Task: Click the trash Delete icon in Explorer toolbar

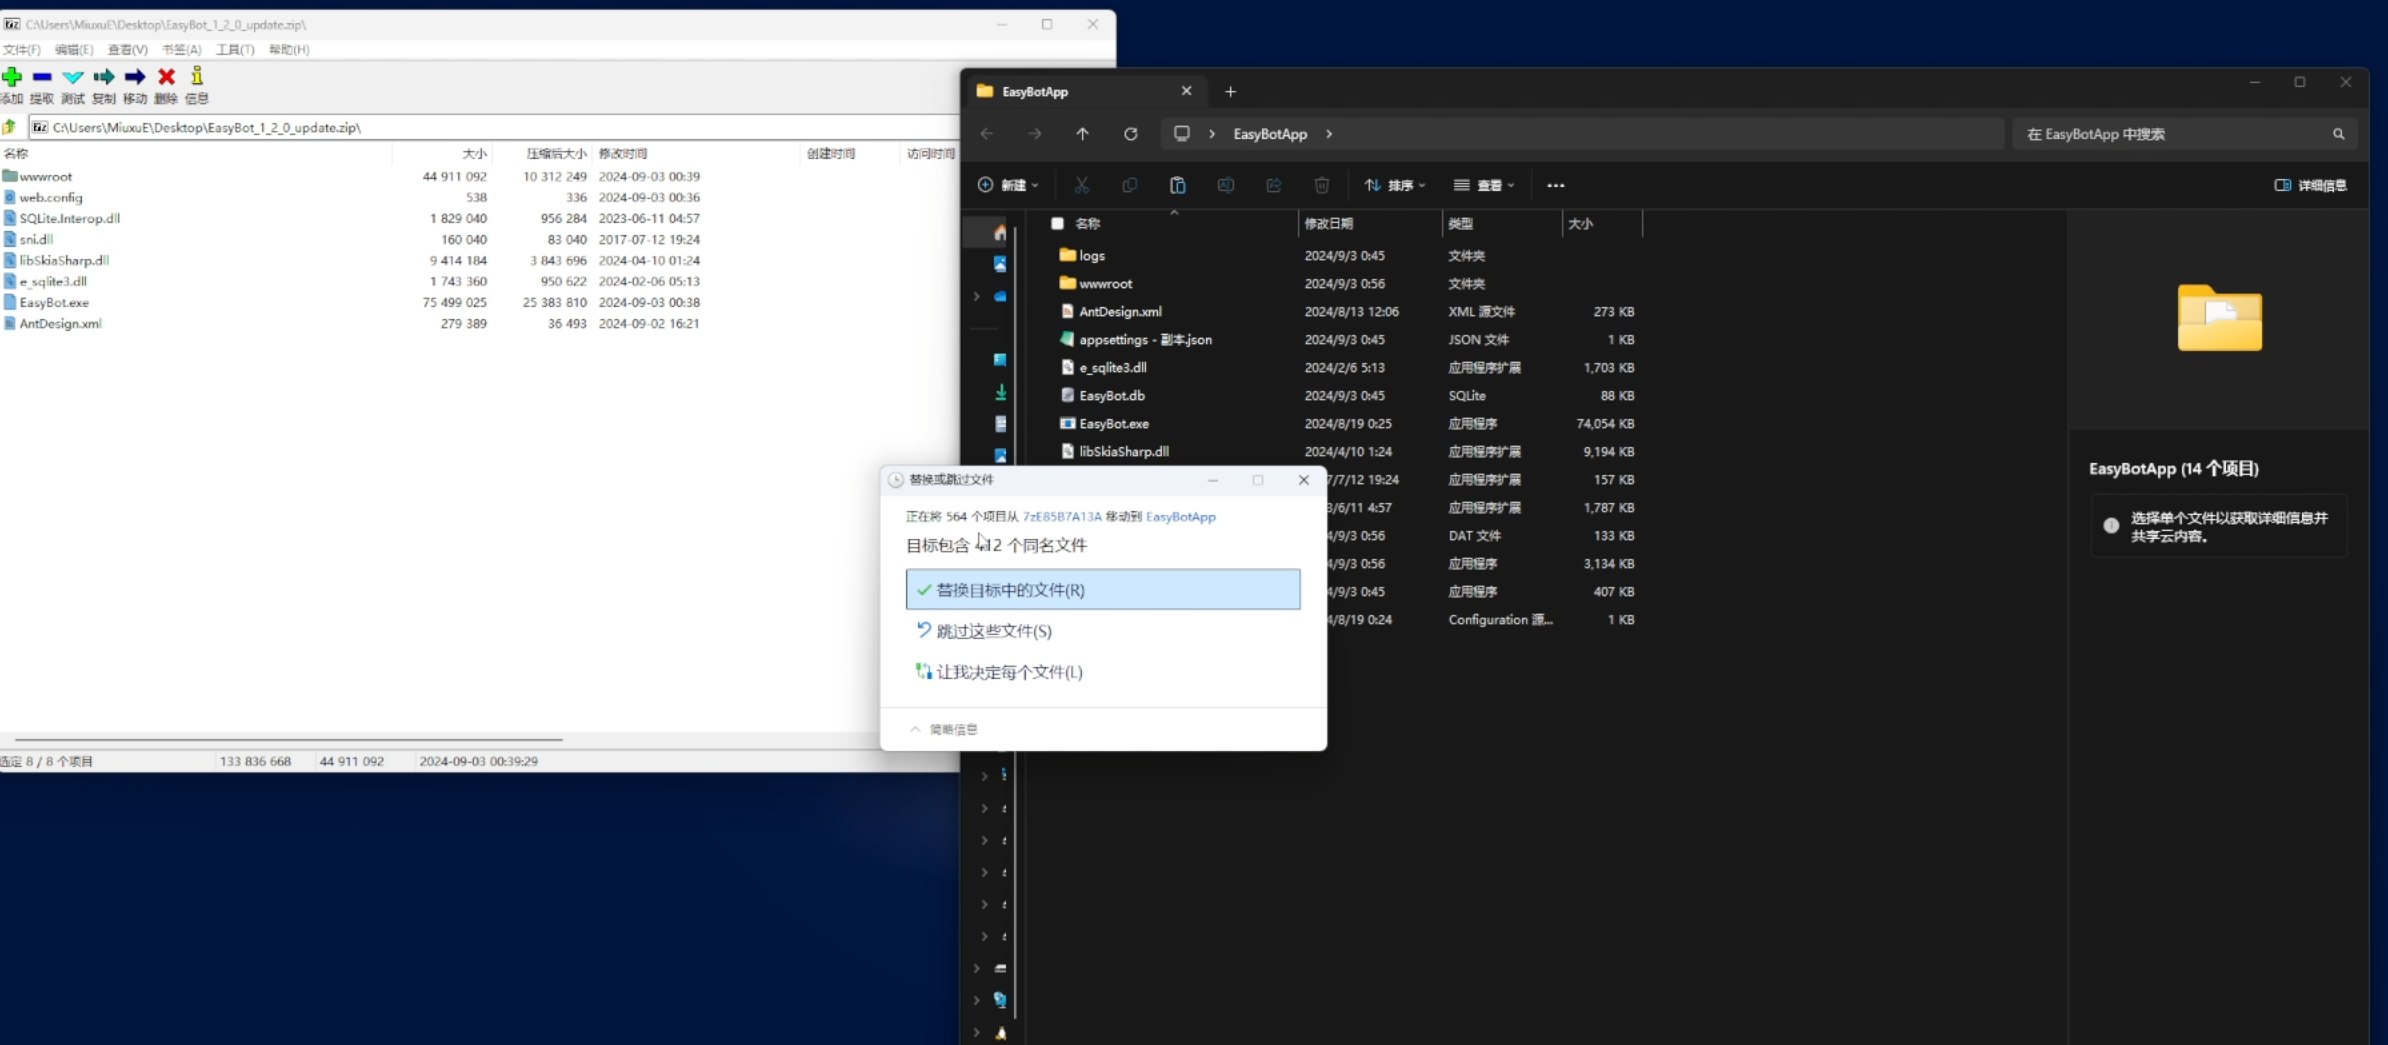Action: click(1322, 185)
